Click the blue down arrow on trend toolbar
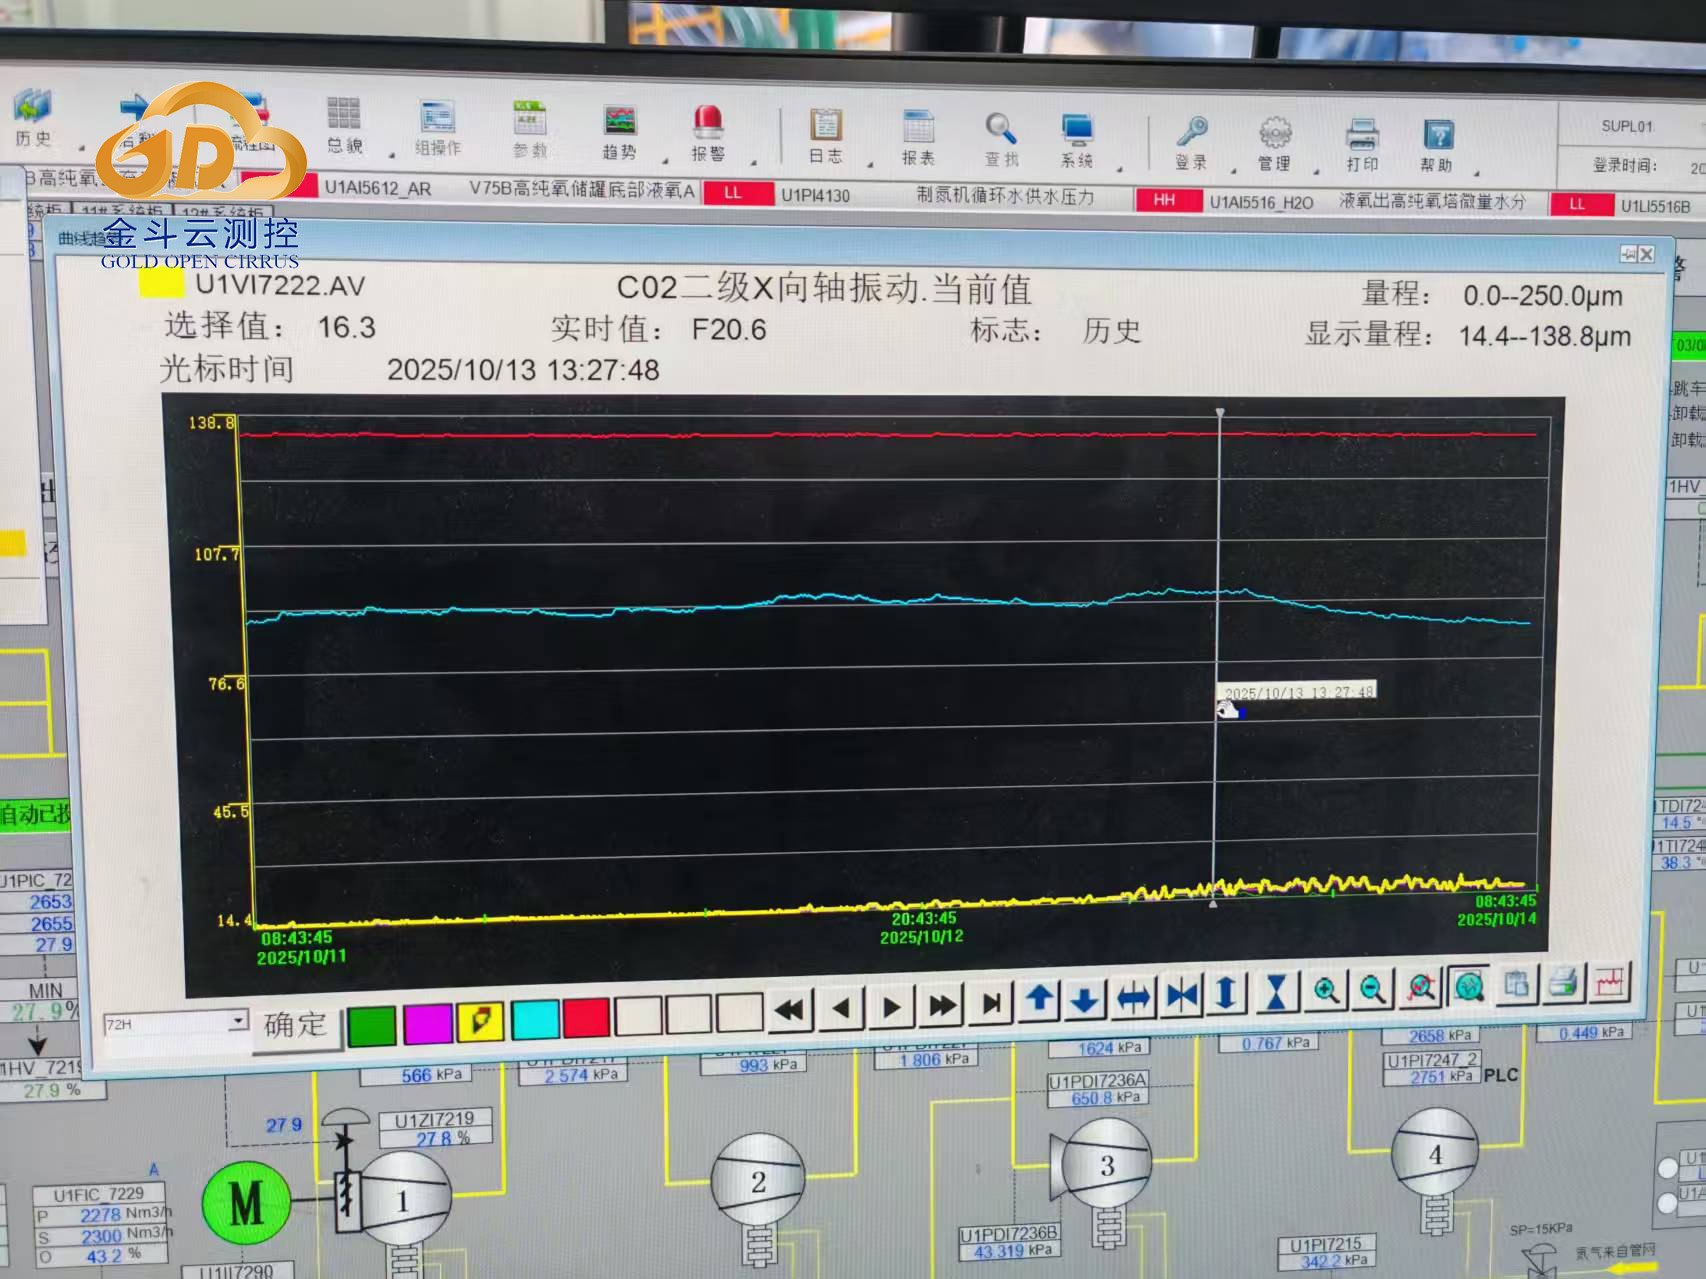The height and width of the screenshot is (1279, 1706). click(1085, 999)
